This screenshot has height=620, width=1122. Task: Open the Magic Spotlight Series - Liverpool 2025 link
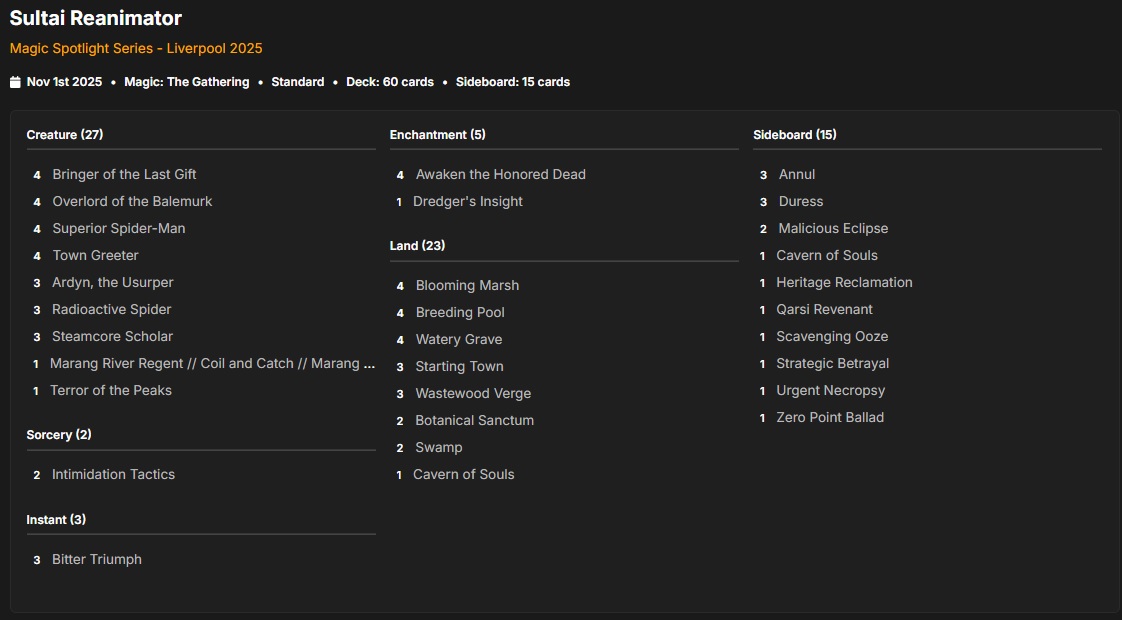click(136, 48)
